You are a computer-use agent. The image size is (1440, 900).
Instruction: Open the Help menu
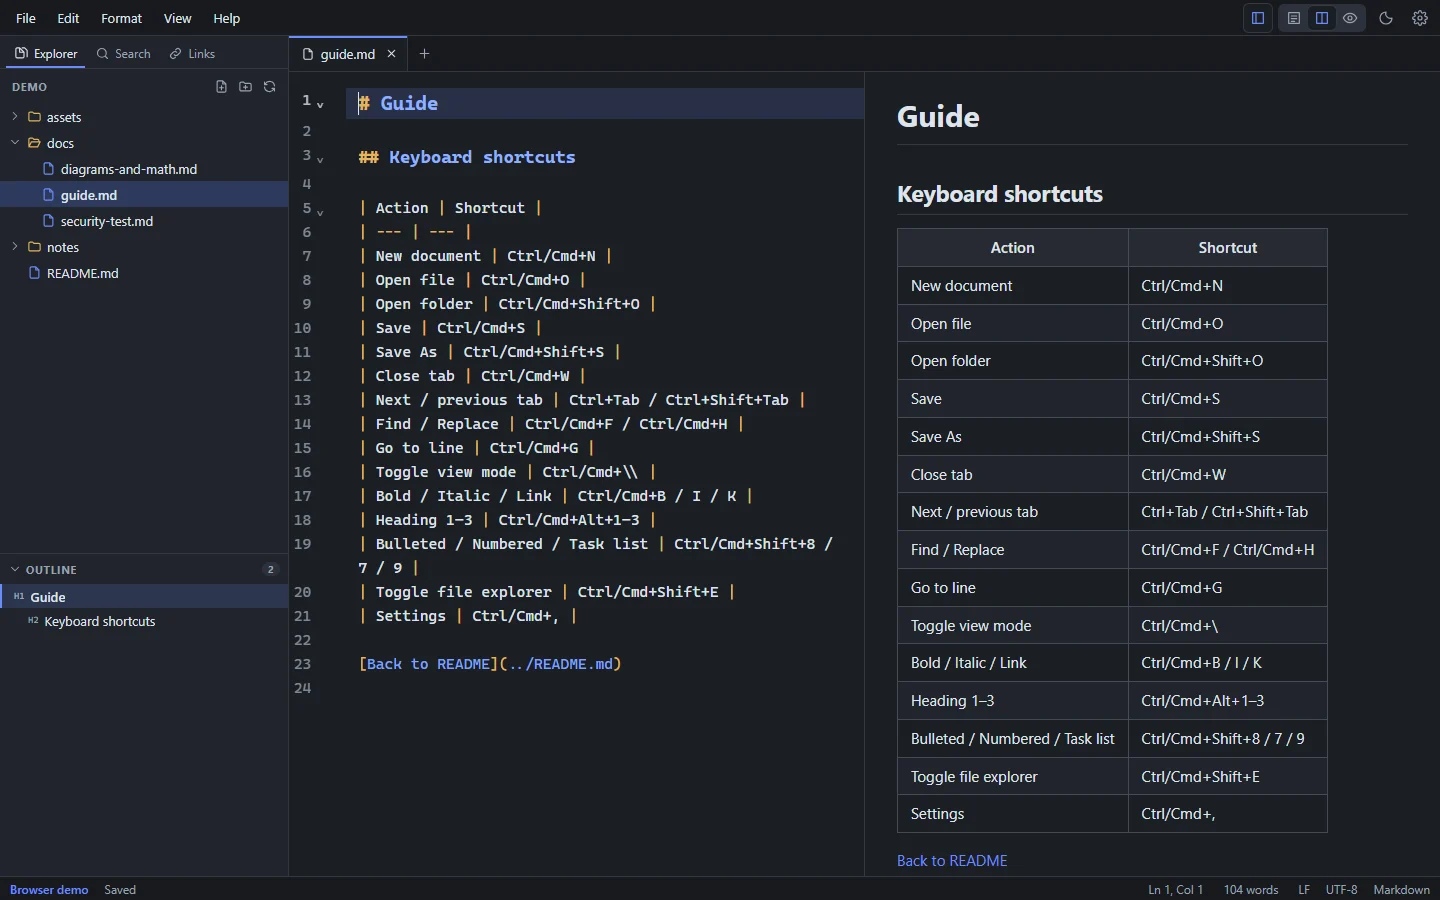(x=227, y=18)
